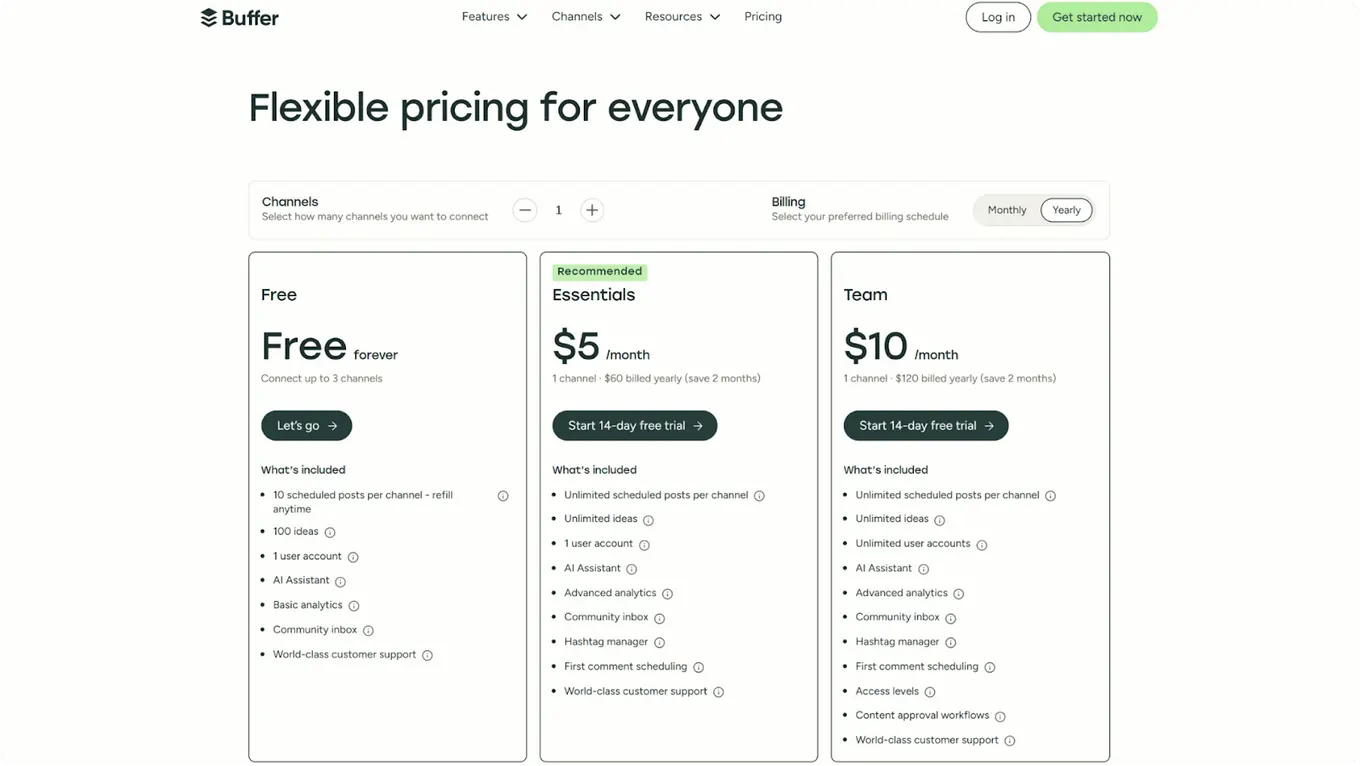Click the info icon next to Unlimited ideas in Essentials
The image size is (1360, 766).
(648, 519)
